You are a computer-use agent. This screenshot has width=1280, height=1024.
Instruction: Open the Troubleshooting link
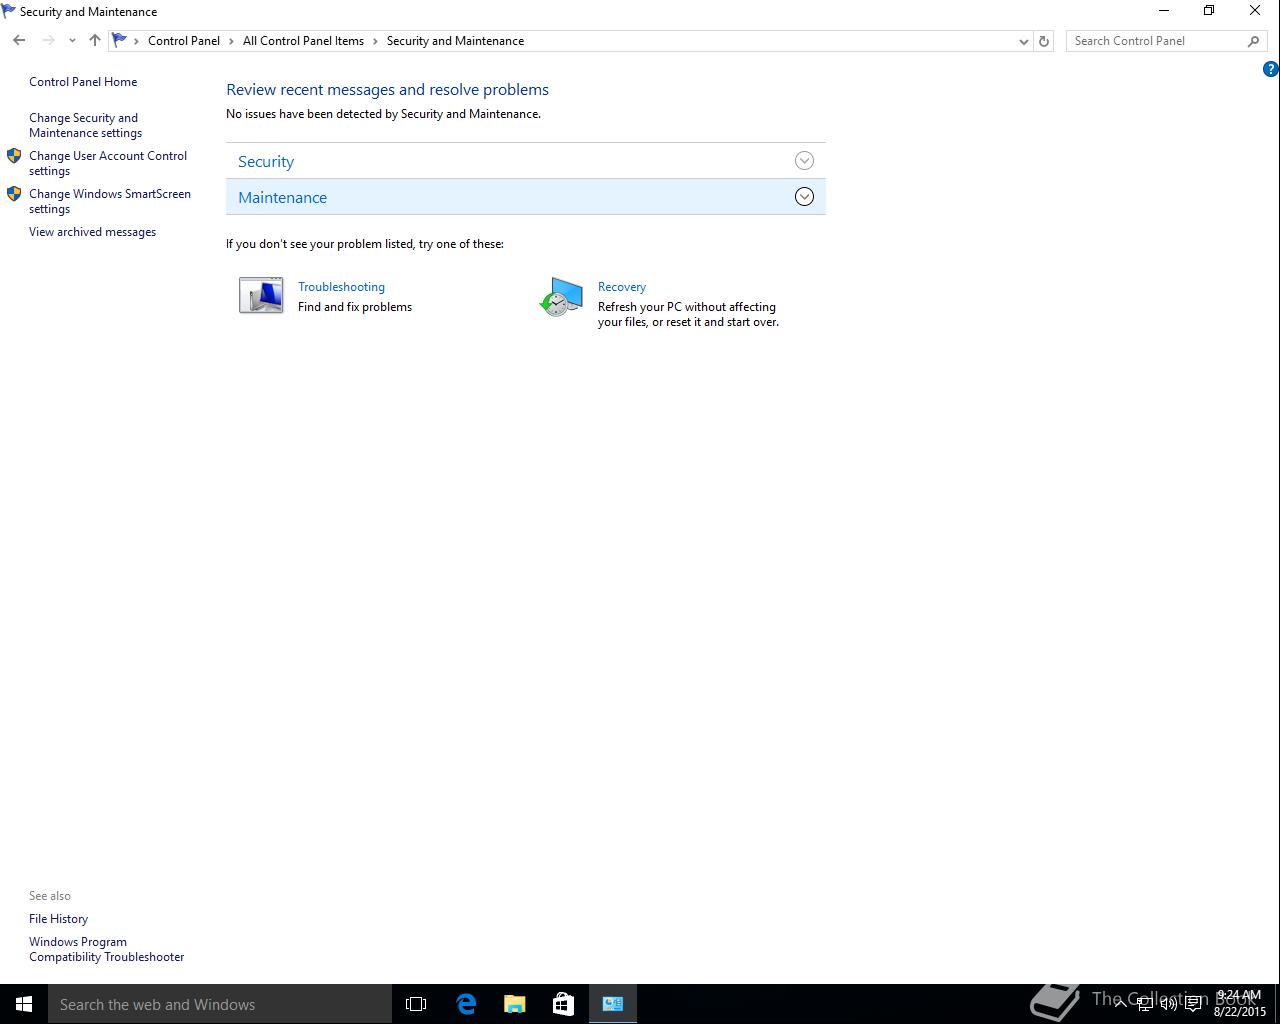[341, 287]
